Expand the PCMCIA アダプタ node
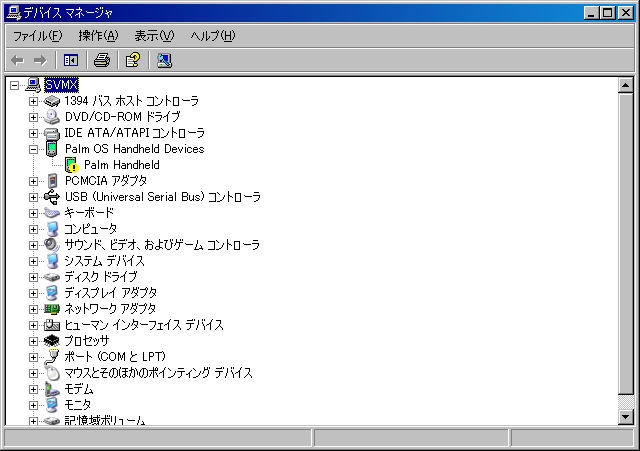The image size is (640, 451). pyautogui.click(x=33, y=181)
